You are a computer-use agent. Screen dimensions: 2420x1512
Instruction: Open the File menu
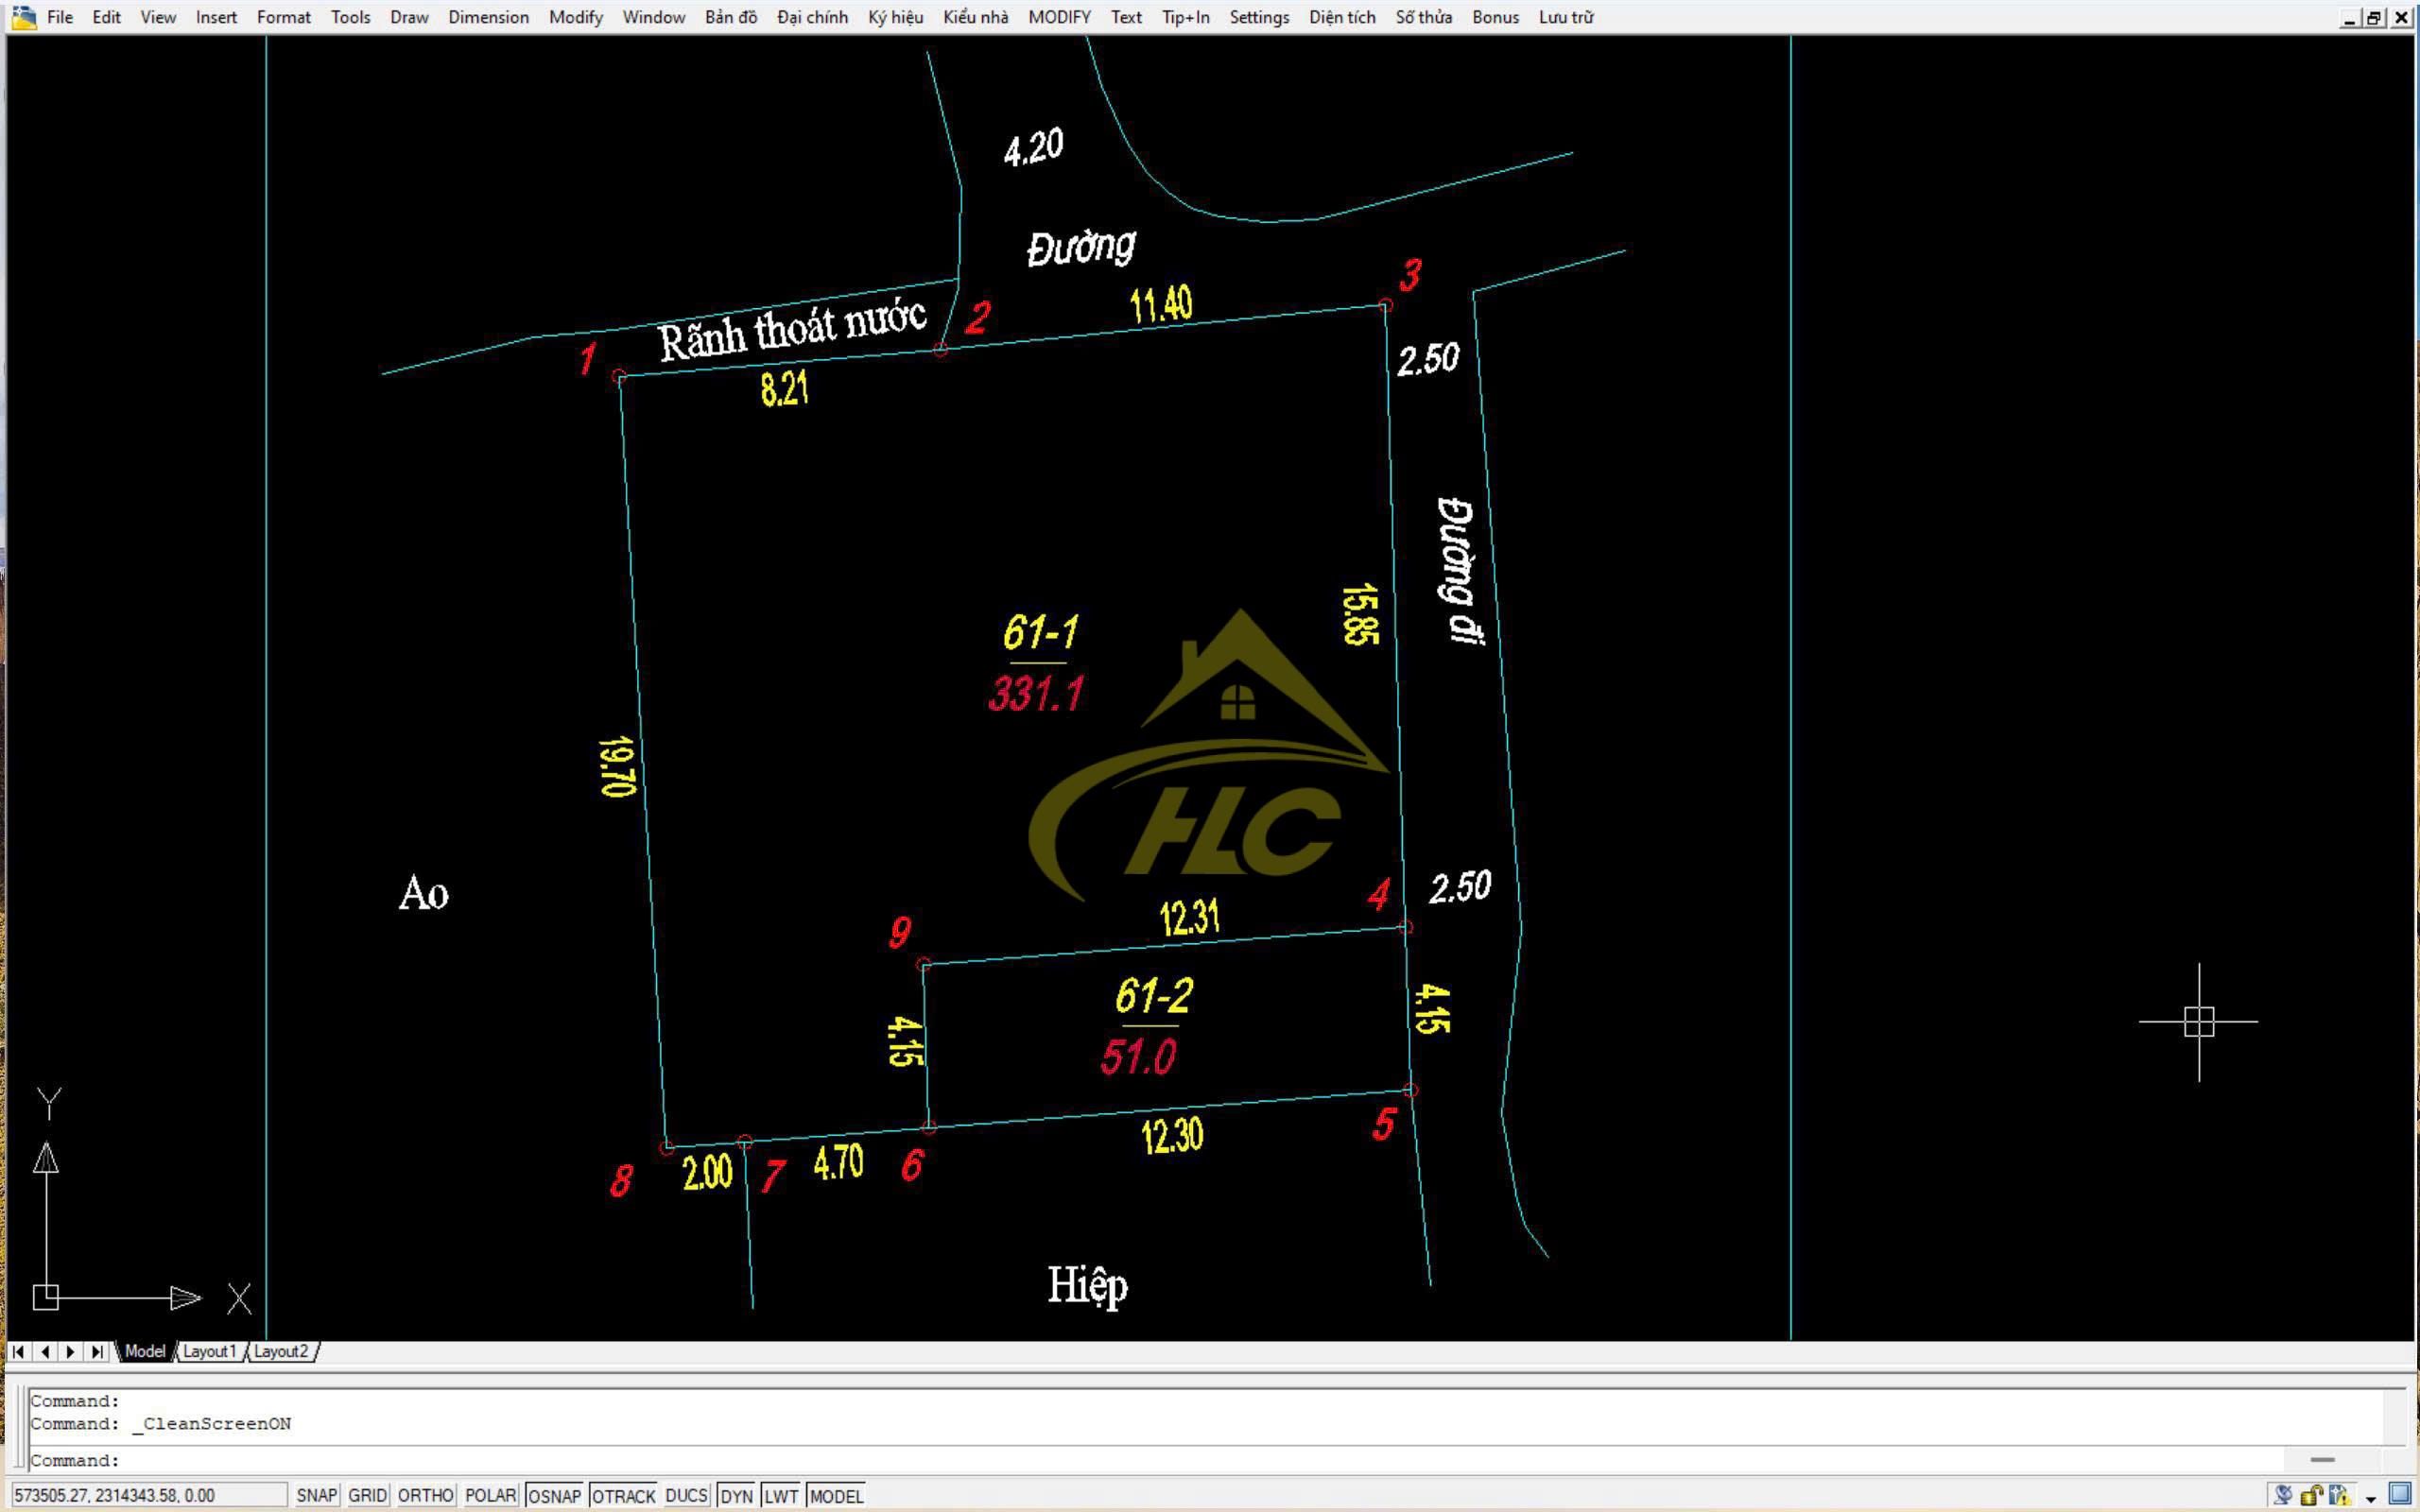point(59,17)
